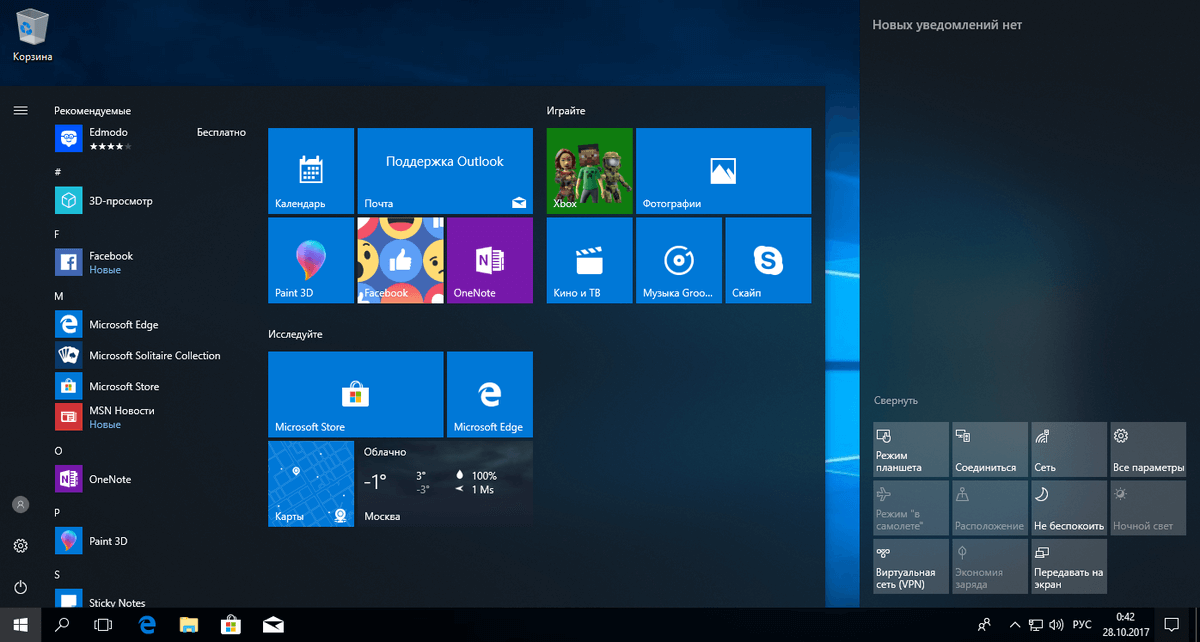1200x642 pixels.
Task: Open Paint 3D from its tile
Action: click(x=310, y=260)
